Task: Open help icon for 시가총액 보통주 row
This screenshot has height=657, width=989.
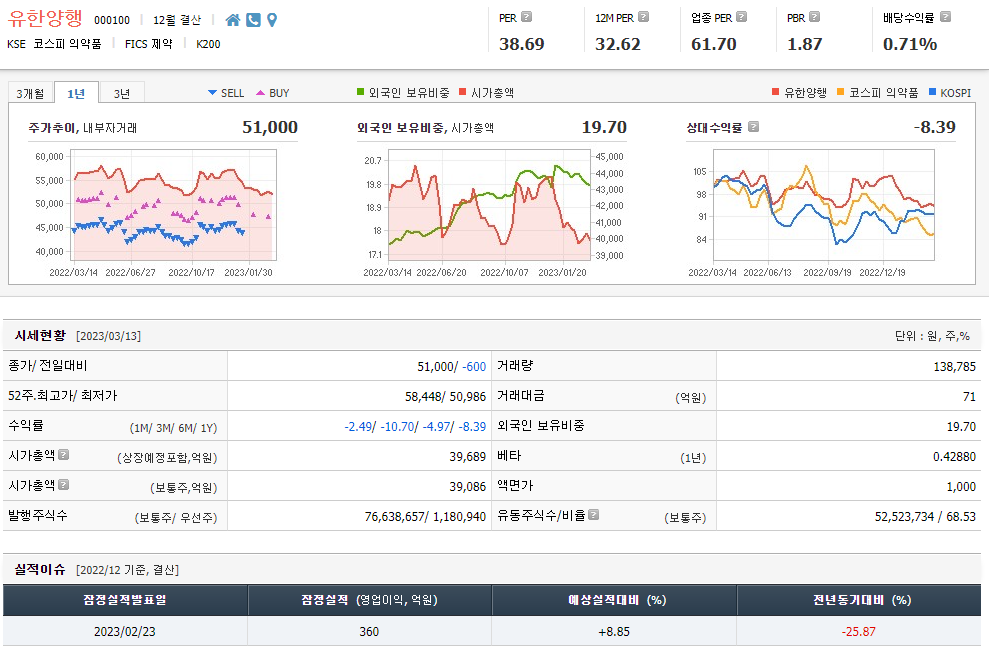Action: pos(64,485)
